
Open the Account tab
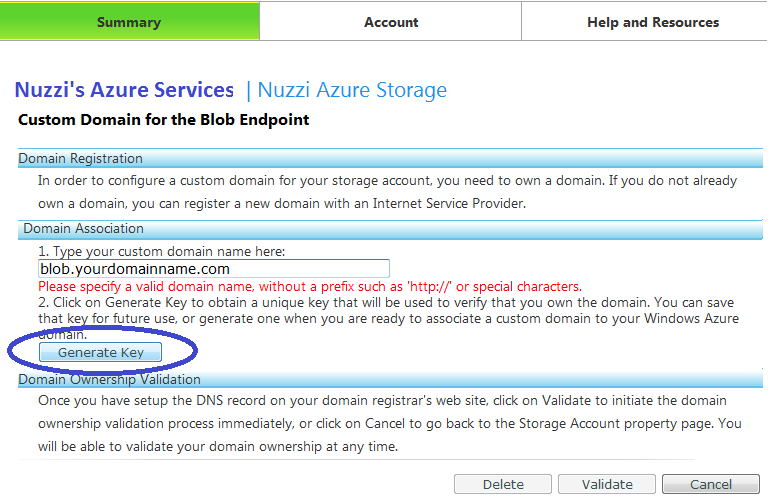(x=390, y=22)
